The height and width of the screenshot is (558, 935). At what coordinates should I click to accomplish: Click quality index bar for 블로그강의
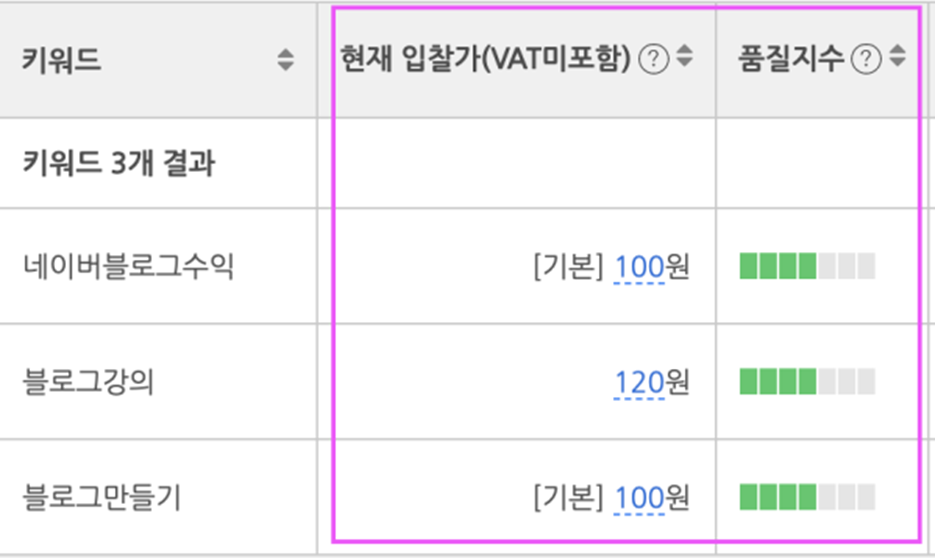click(807, 382)
